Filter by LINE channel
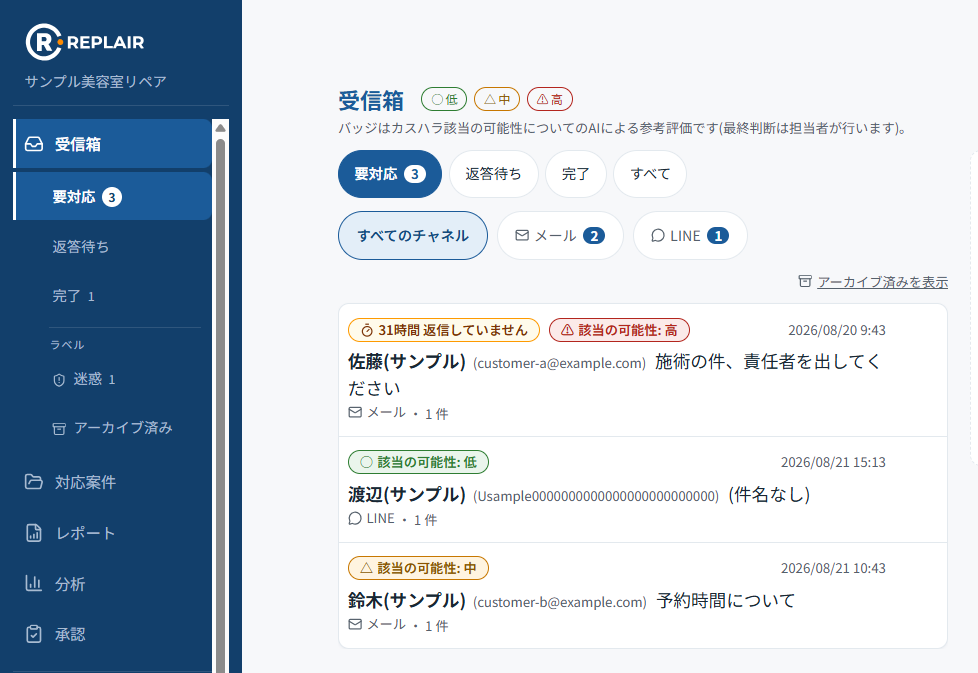Image resolution: width=978 pixels, height=673 pixels. tap(690, 236)
